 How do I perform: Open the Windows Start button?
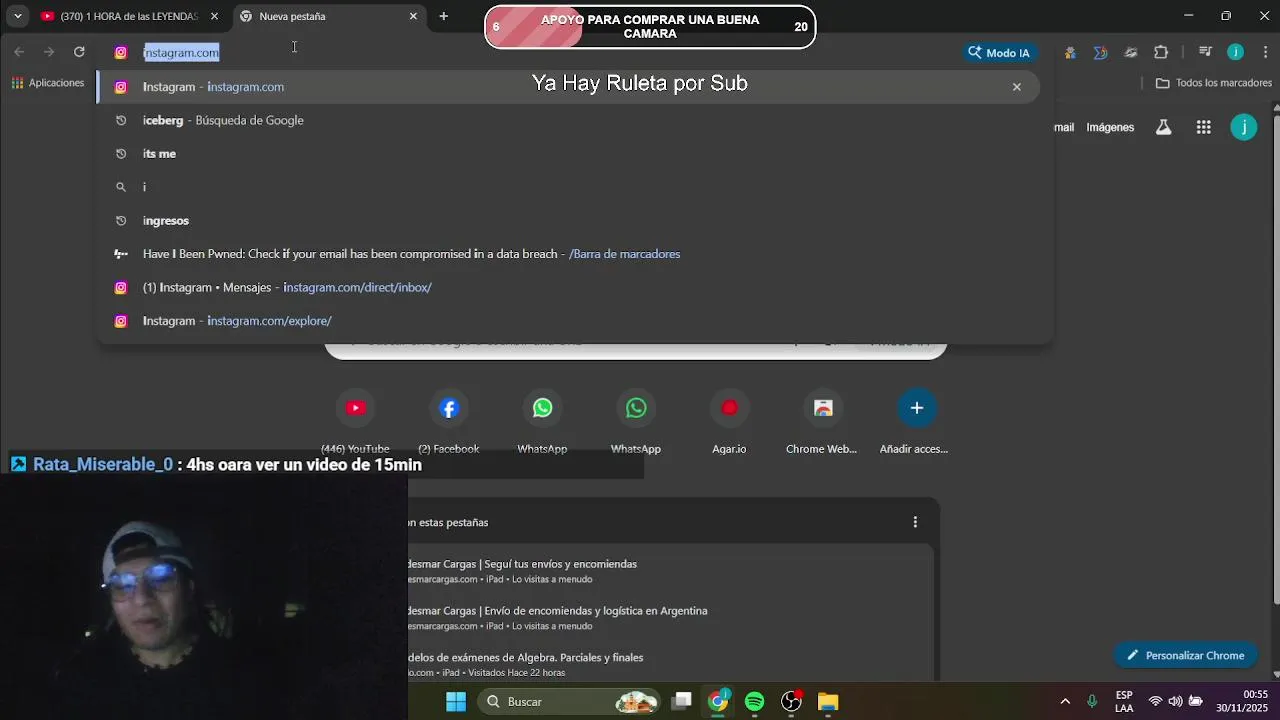click(456, 701)
